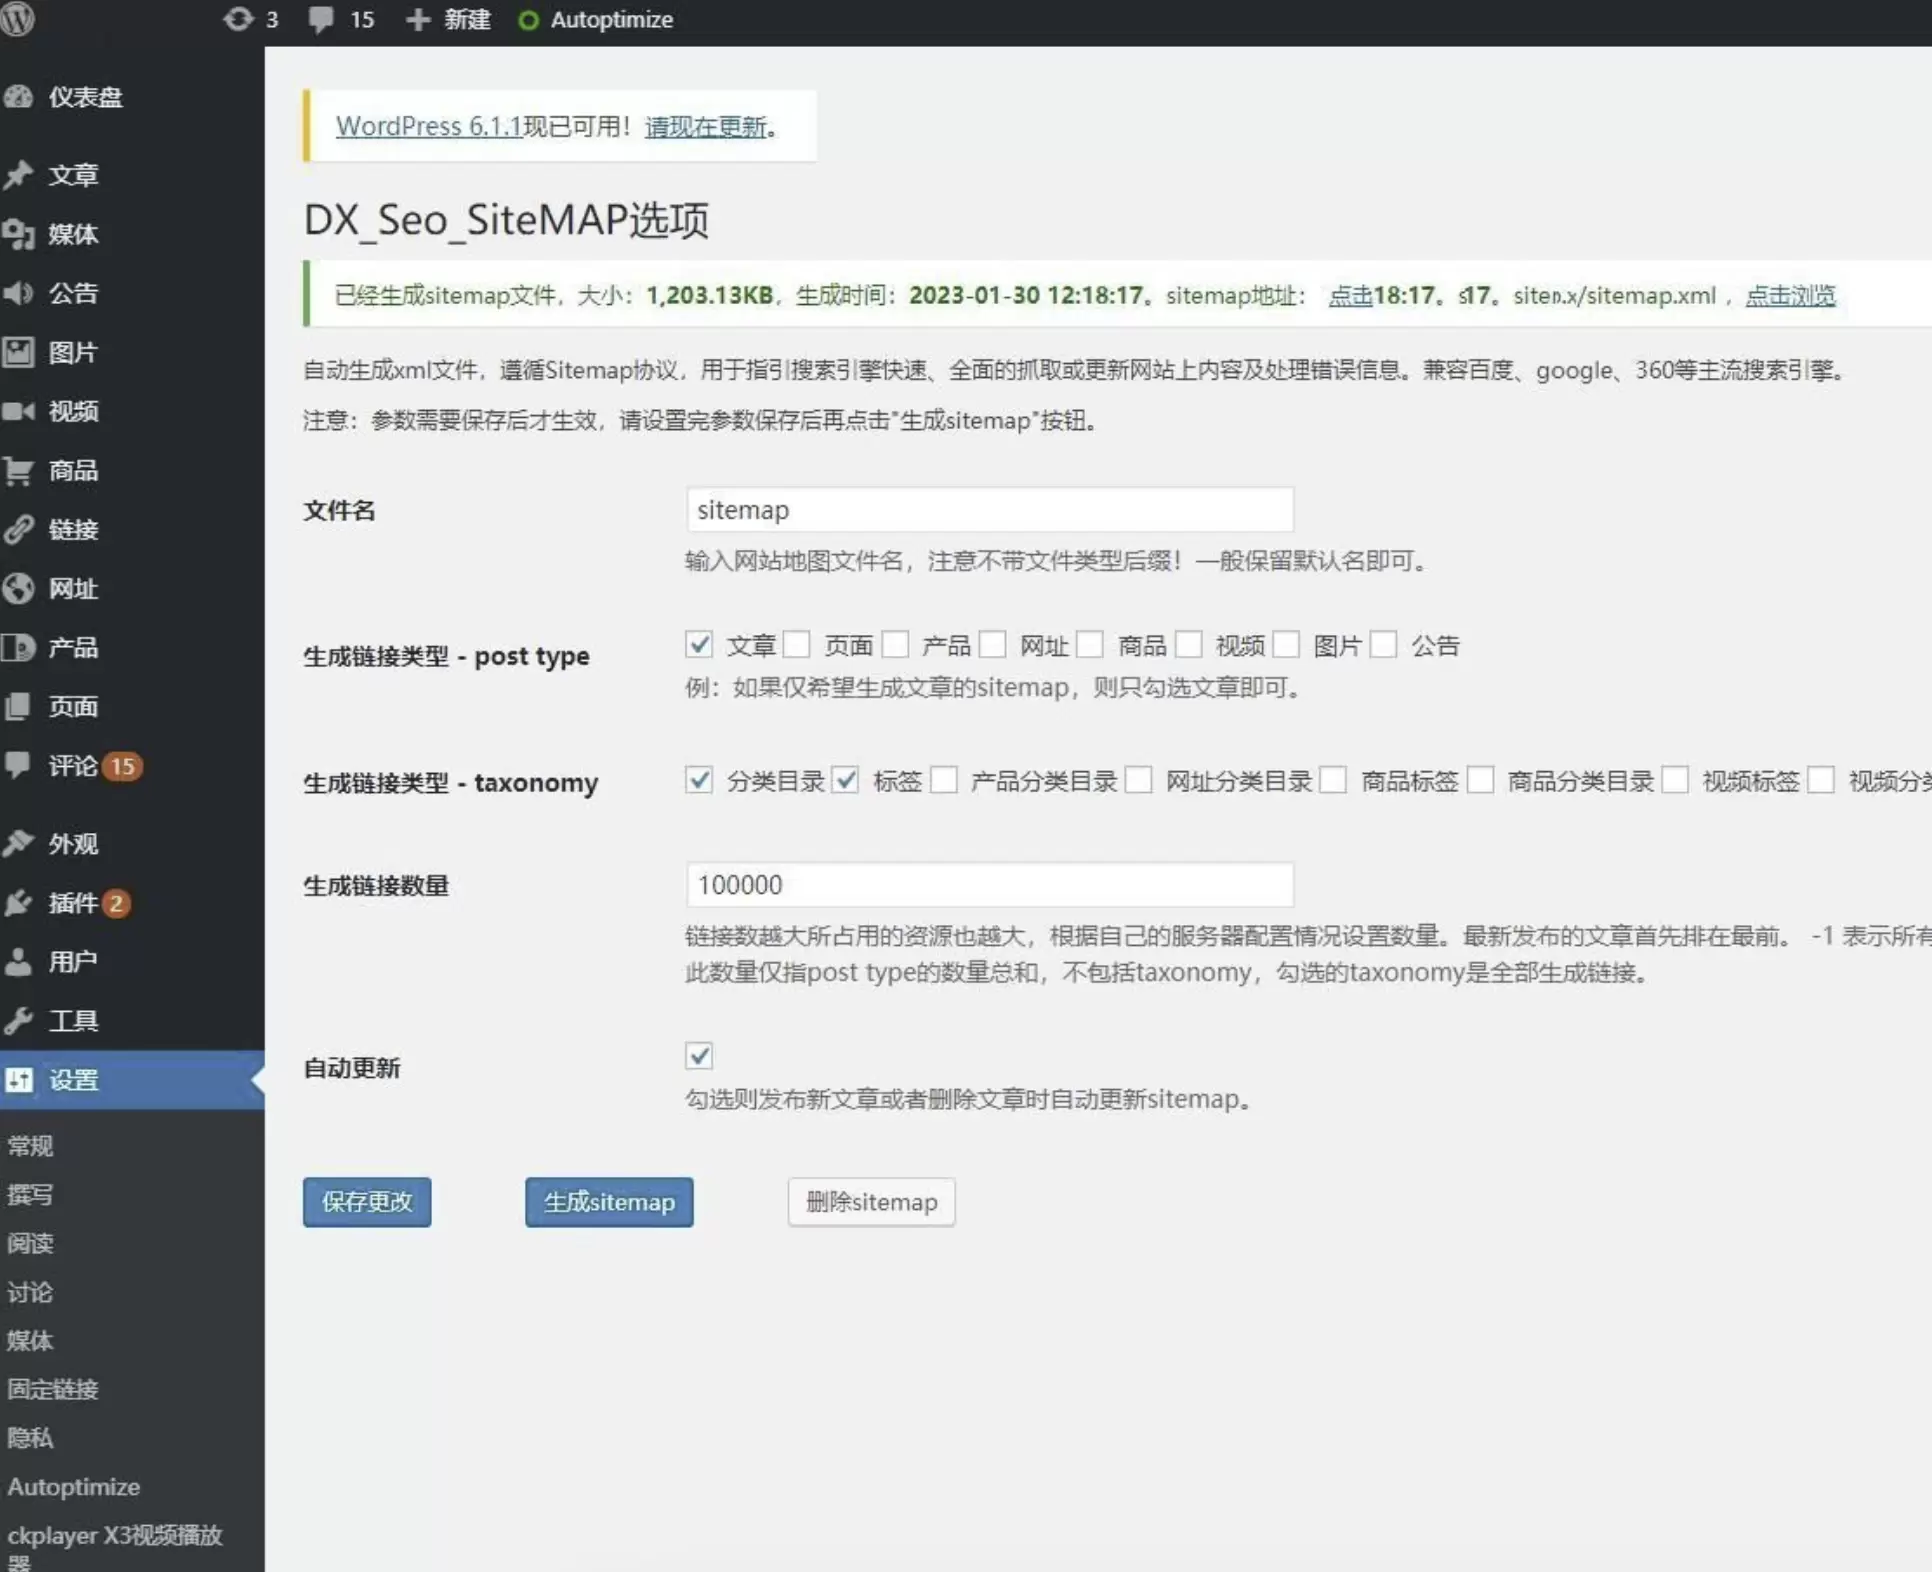
Task: Click the comments count badge 15 in sidebar
Action: pyautogui.click(x=122, y=766)
